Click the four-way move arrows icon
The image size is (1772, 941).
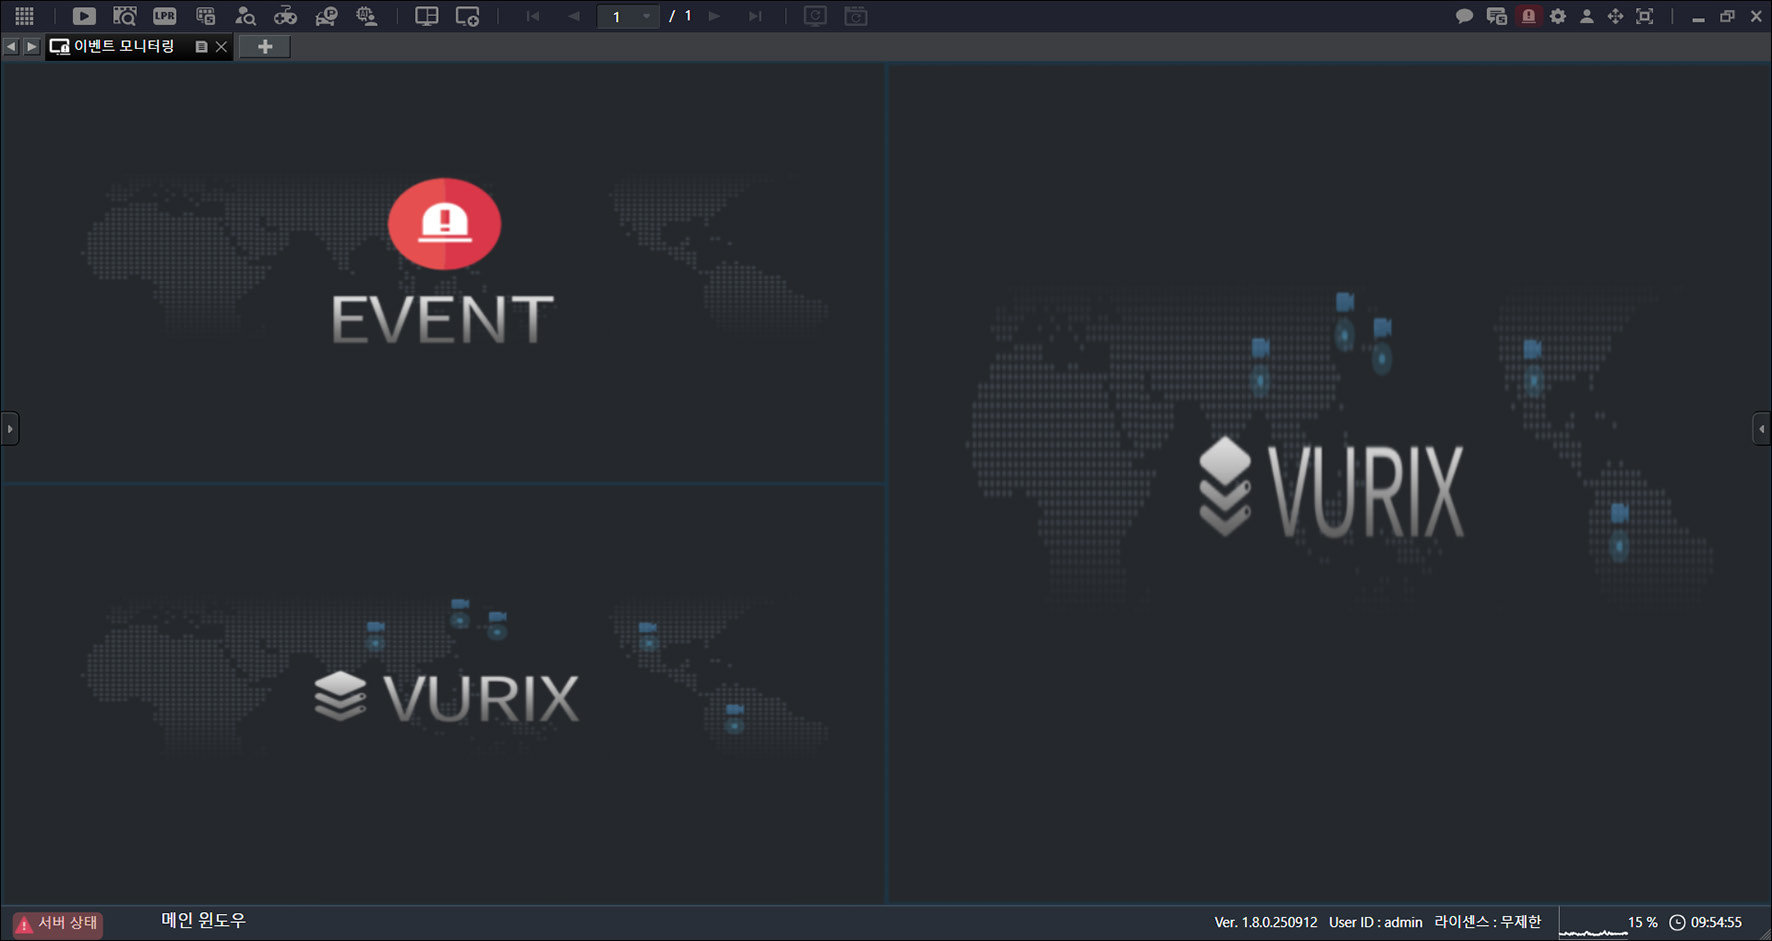coord(1615,16)
